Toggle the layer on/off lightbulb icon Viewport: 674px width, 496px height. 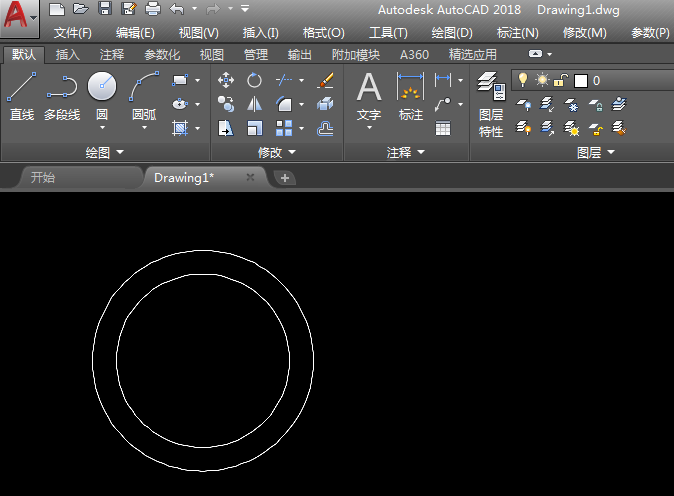tap(522, 80)
